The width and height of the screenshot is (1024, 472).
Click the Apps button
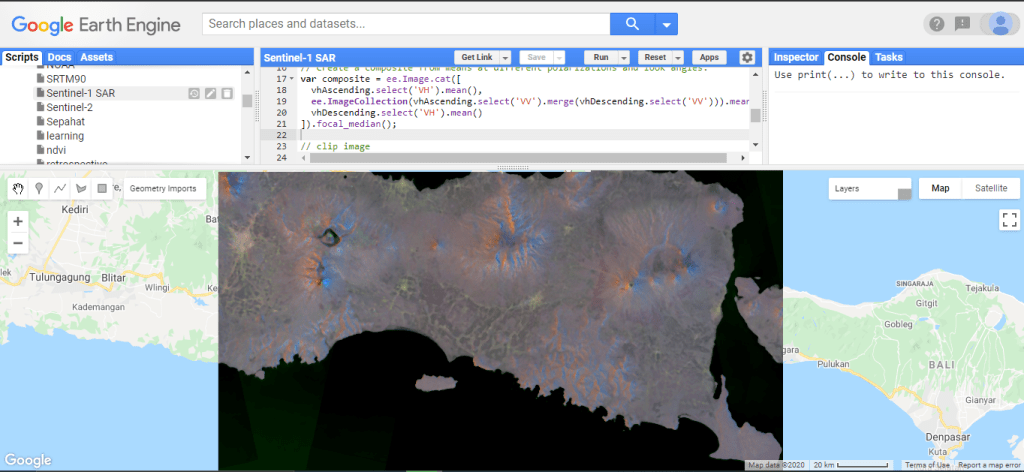709,58
